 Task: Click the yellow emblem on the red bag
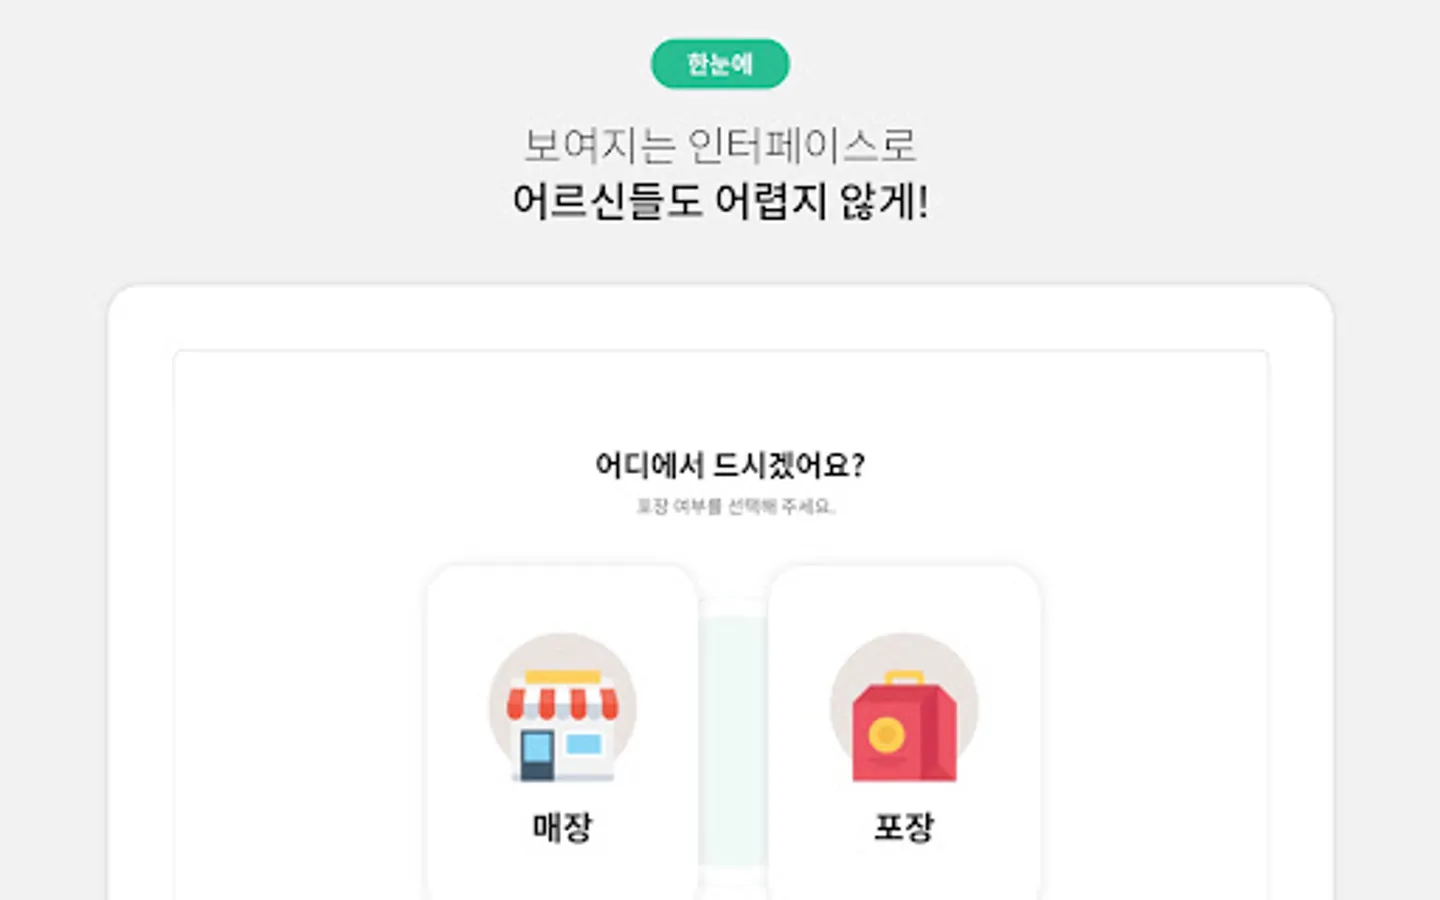point(886,736)
